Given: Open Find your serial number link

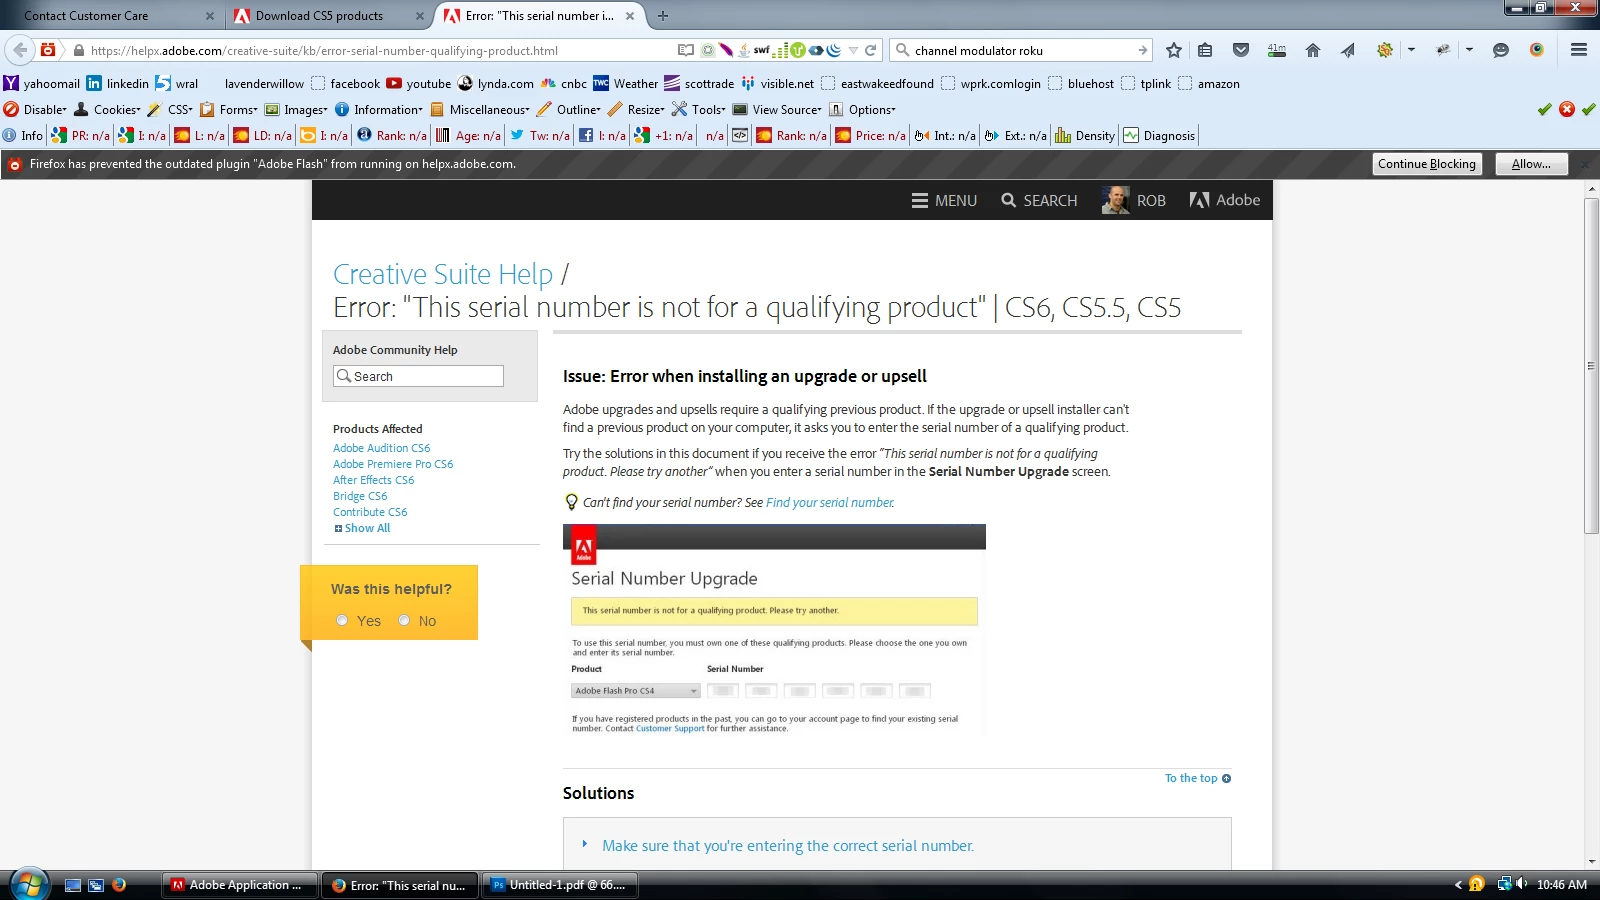Looking at the screenshot, I should (830, 503).
